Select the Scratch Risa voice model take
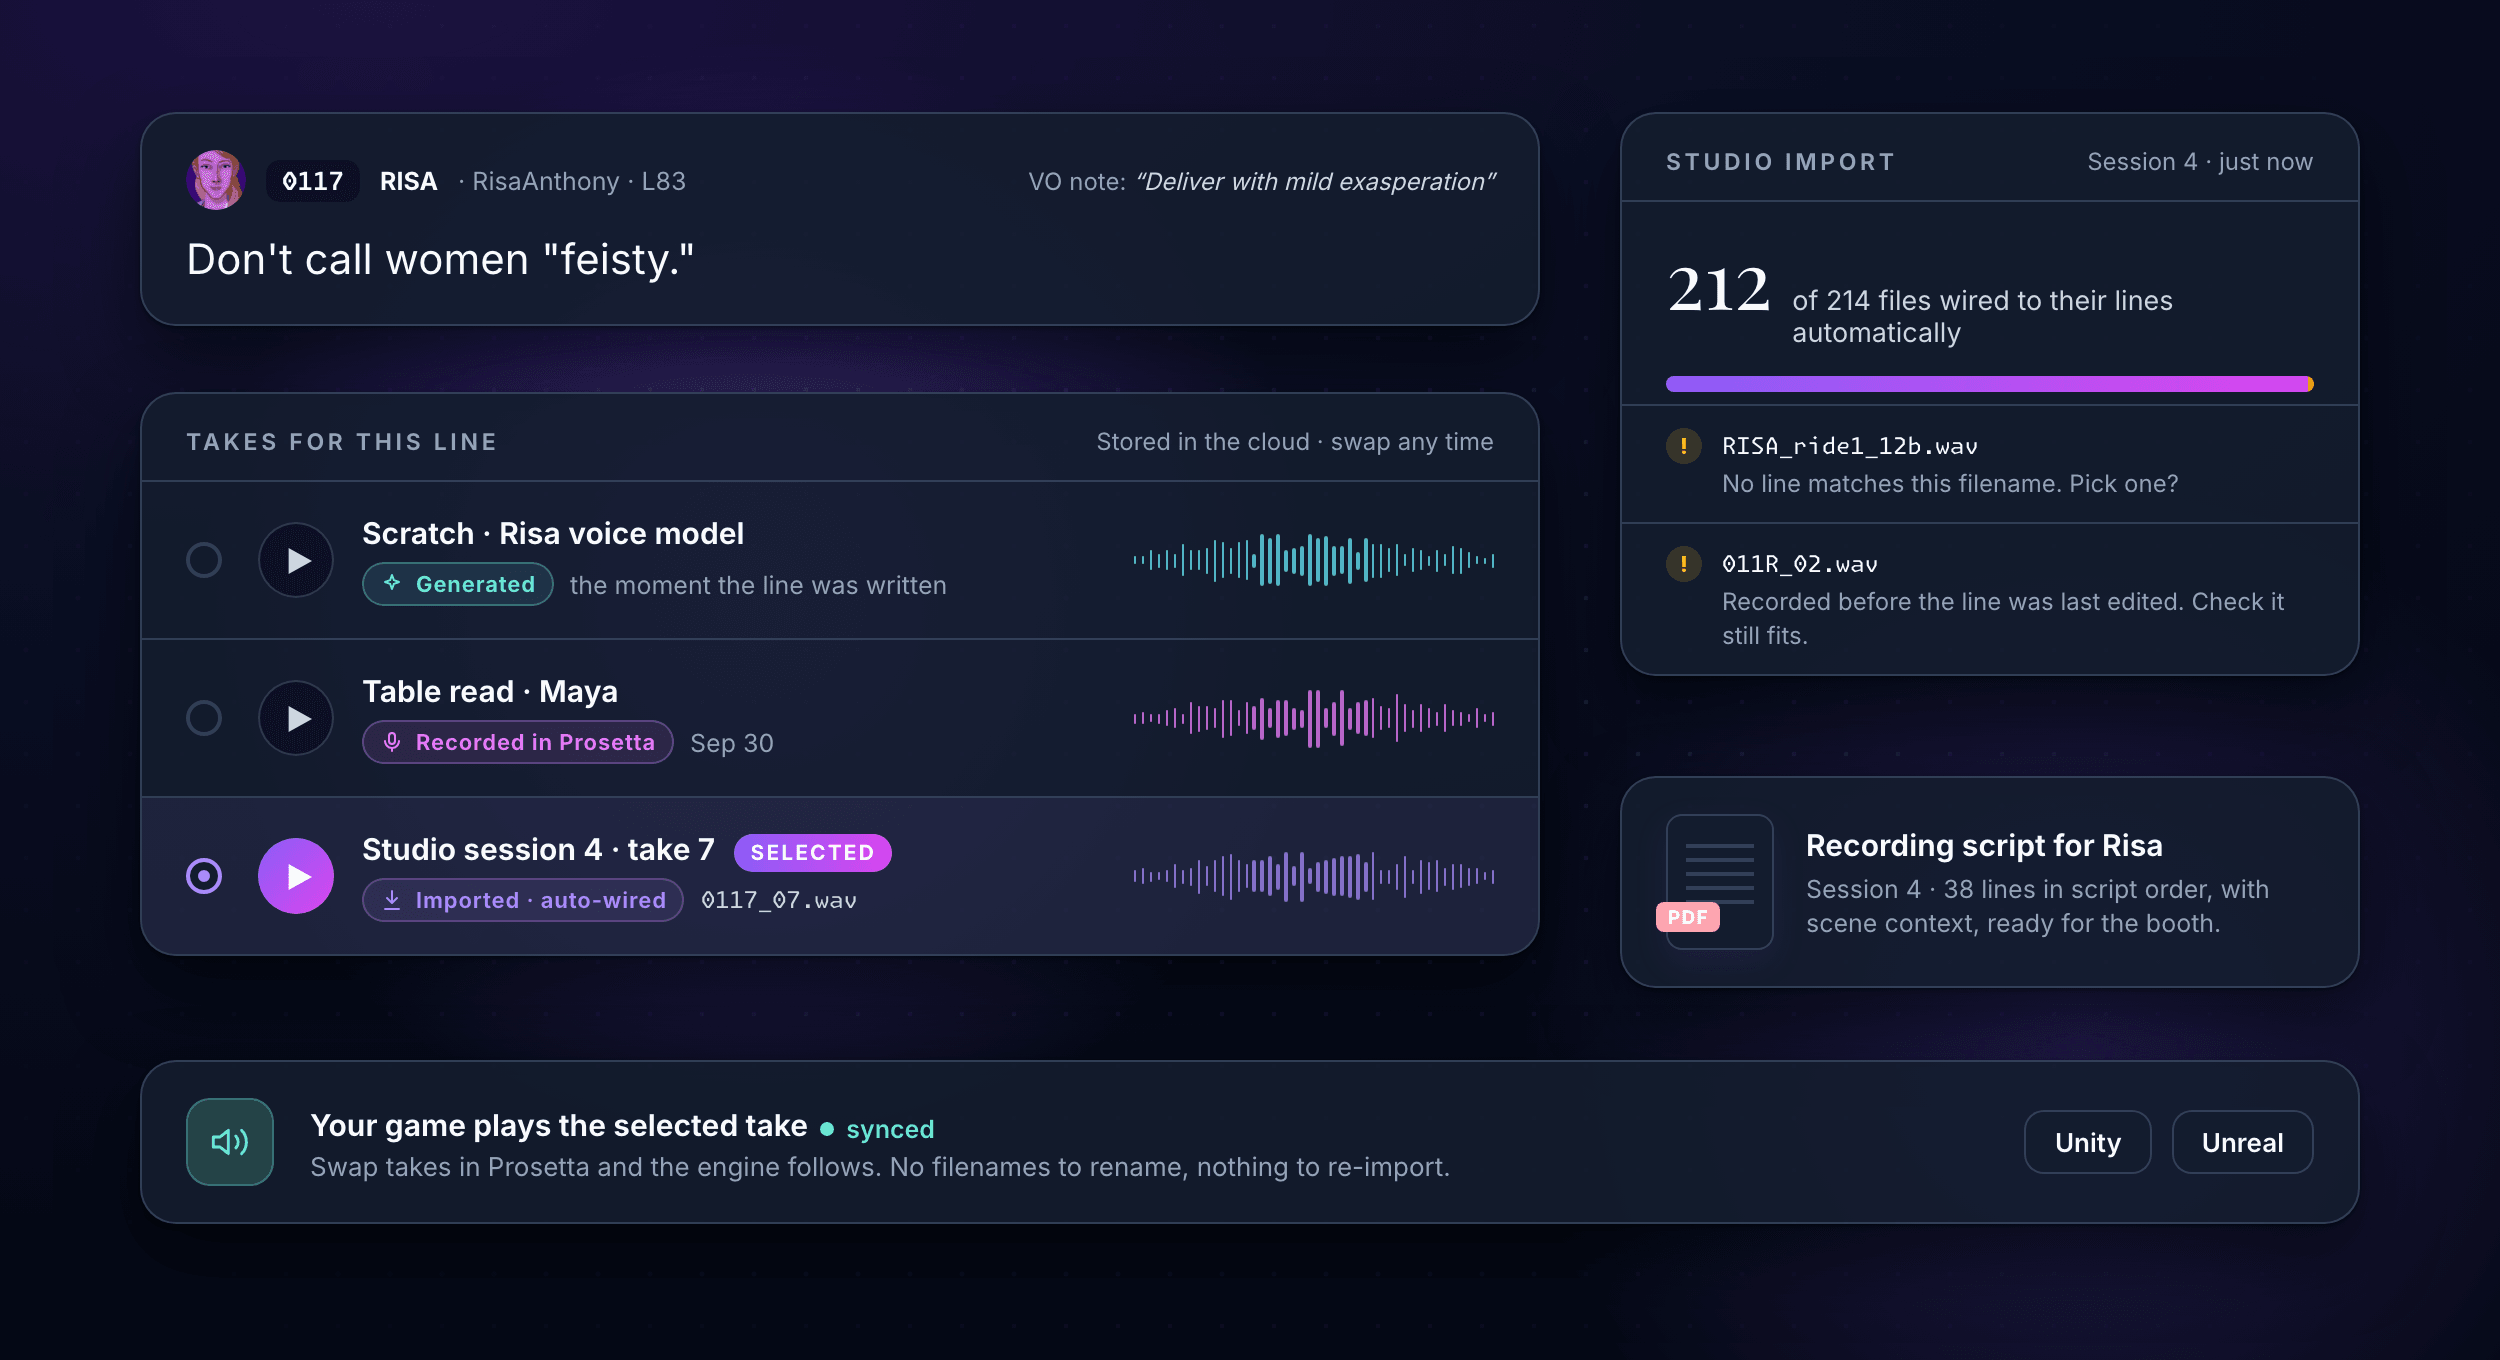Screen dimensions: 2500x1360 click(x=204, y=560)
